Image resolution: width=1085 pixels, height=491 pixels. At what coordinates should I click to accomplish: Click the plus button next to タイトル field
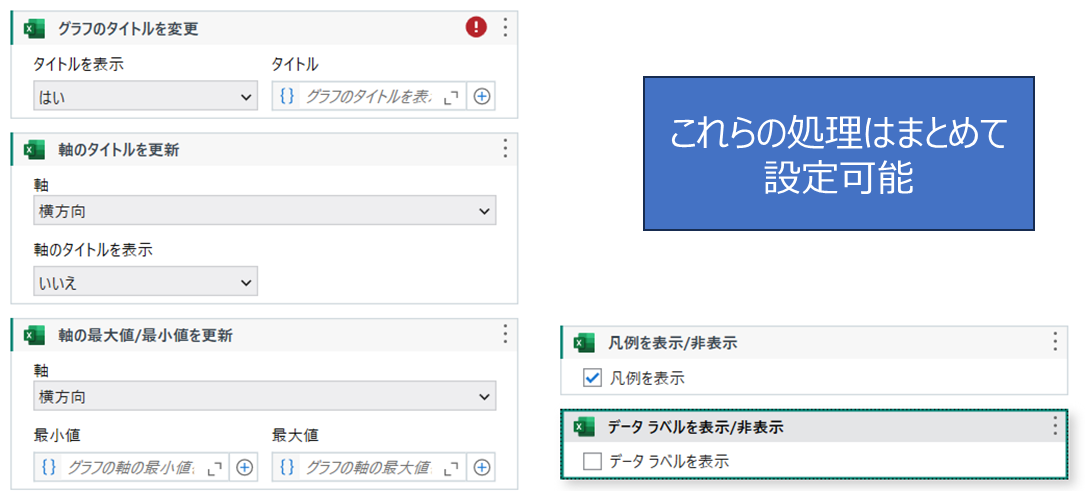coord(482,97)
